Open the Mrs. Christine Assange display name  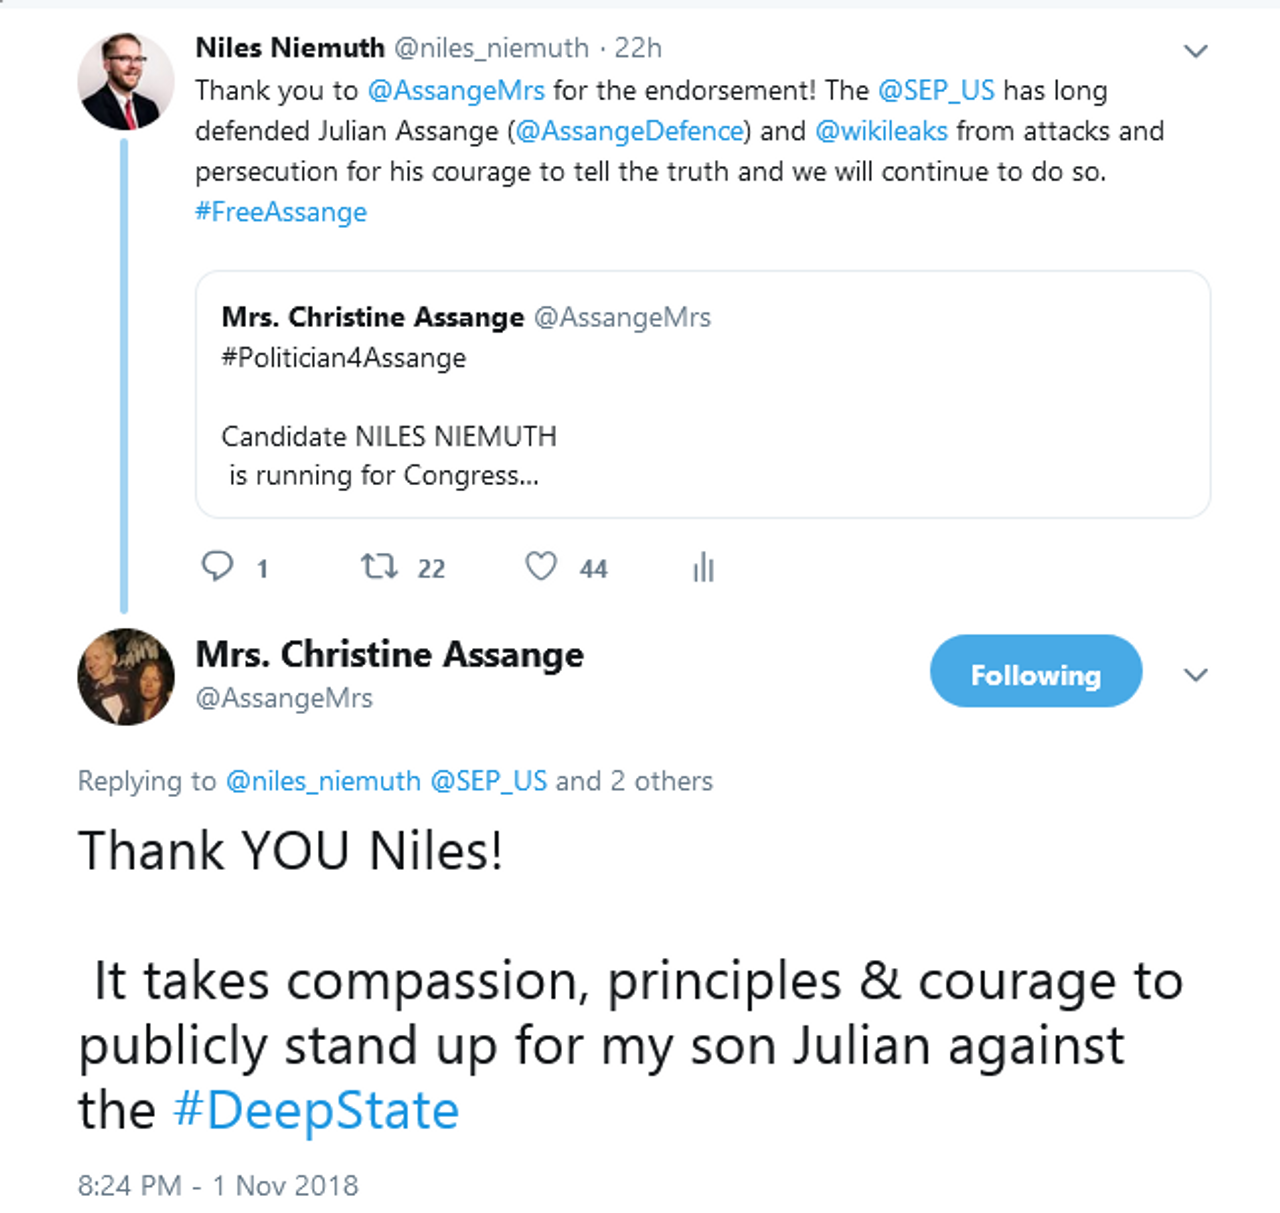(x=389, y=654)
